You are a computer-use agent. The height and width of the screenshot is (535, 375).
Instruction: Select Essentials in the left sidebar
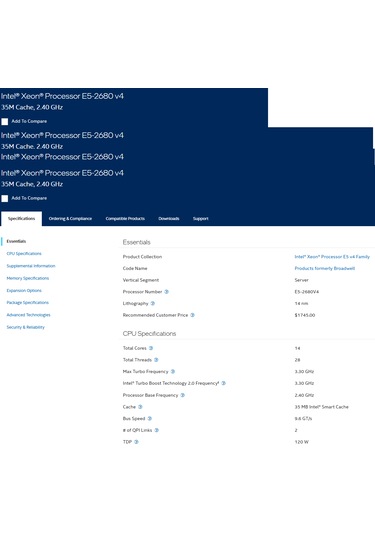pyautogui.click(x=16, y=241)
